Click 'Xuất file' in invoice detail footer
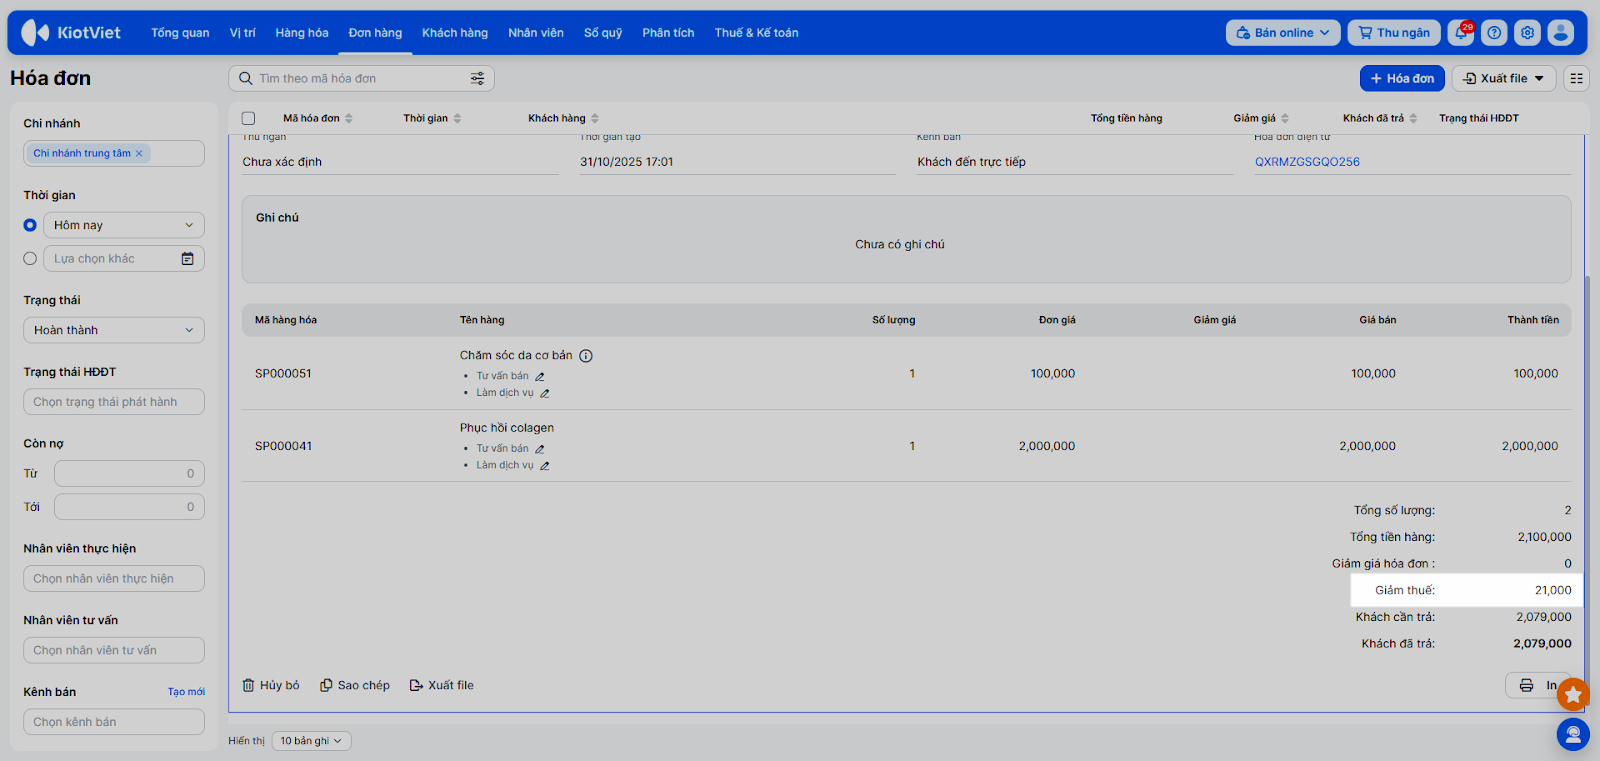1600x761 pixels. [x=442, y=685]
